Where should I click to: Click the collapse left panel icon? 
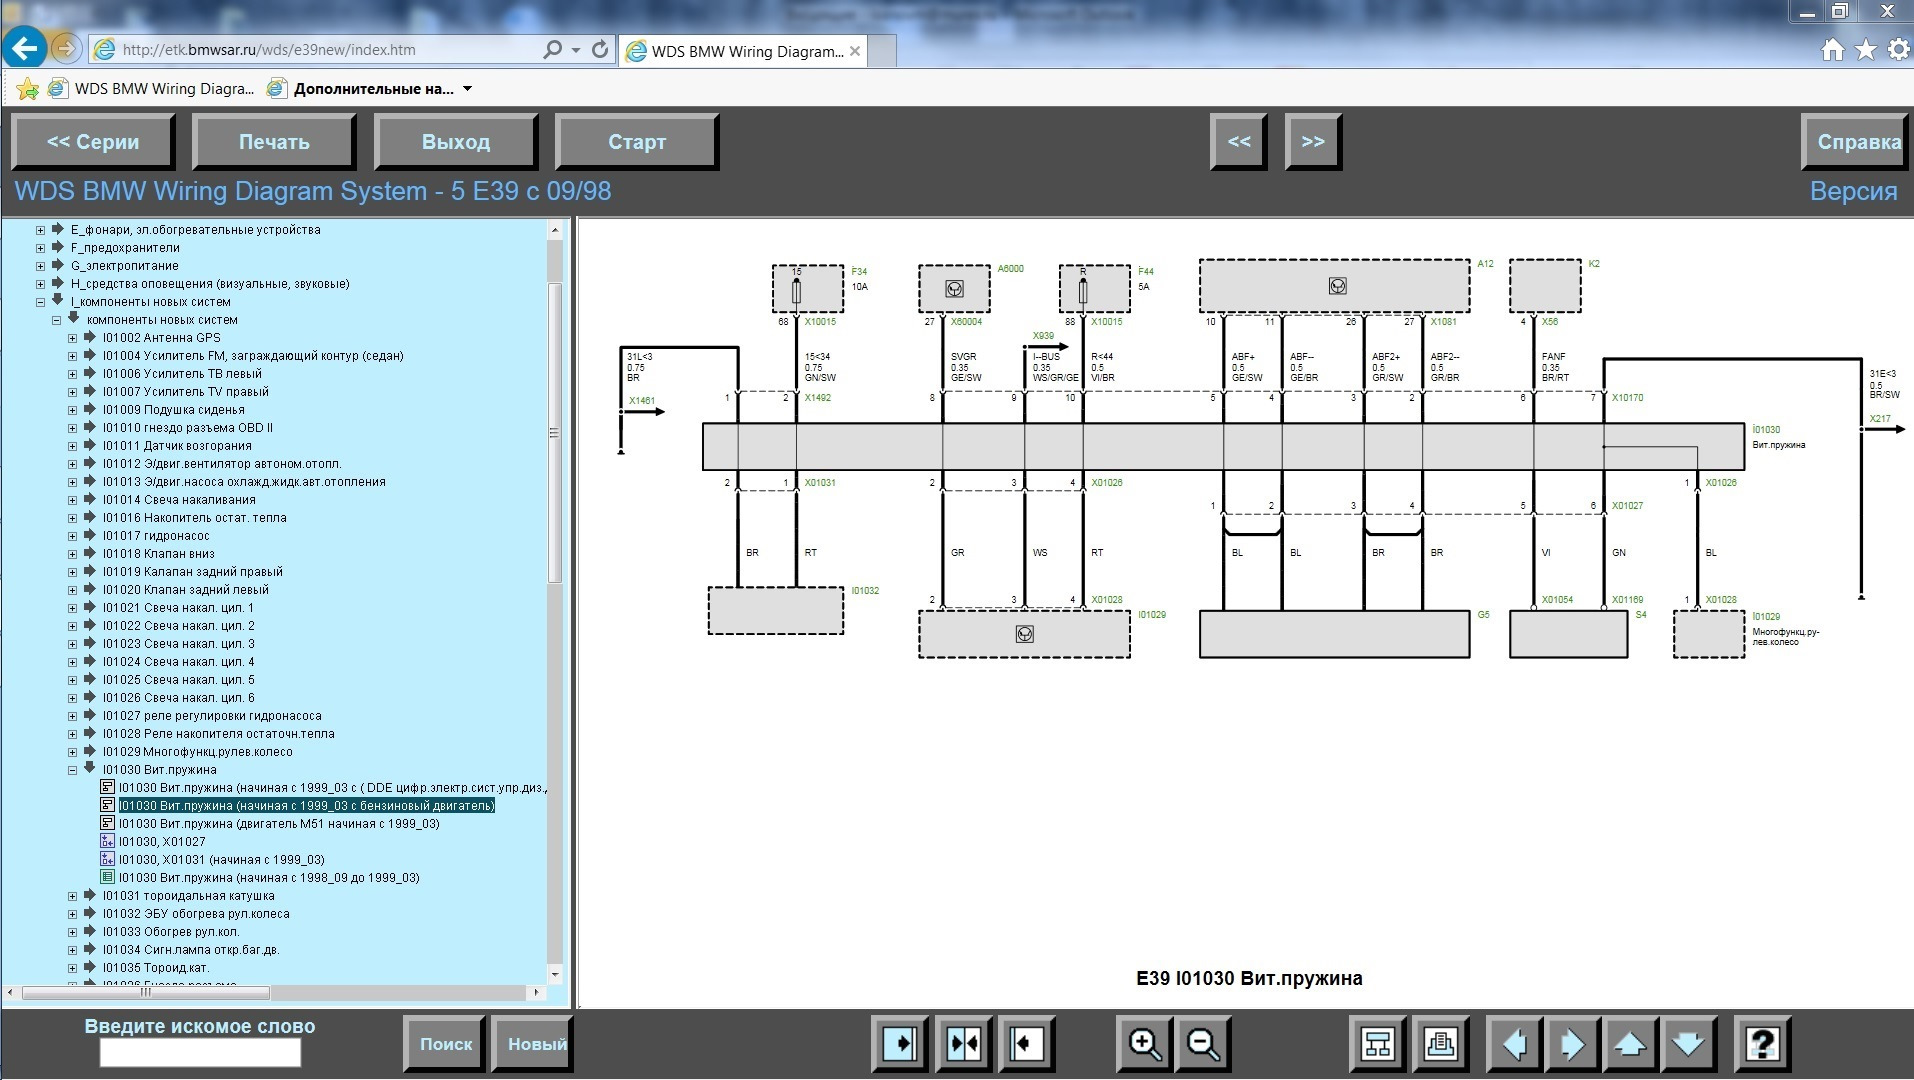[1027, 1044]
